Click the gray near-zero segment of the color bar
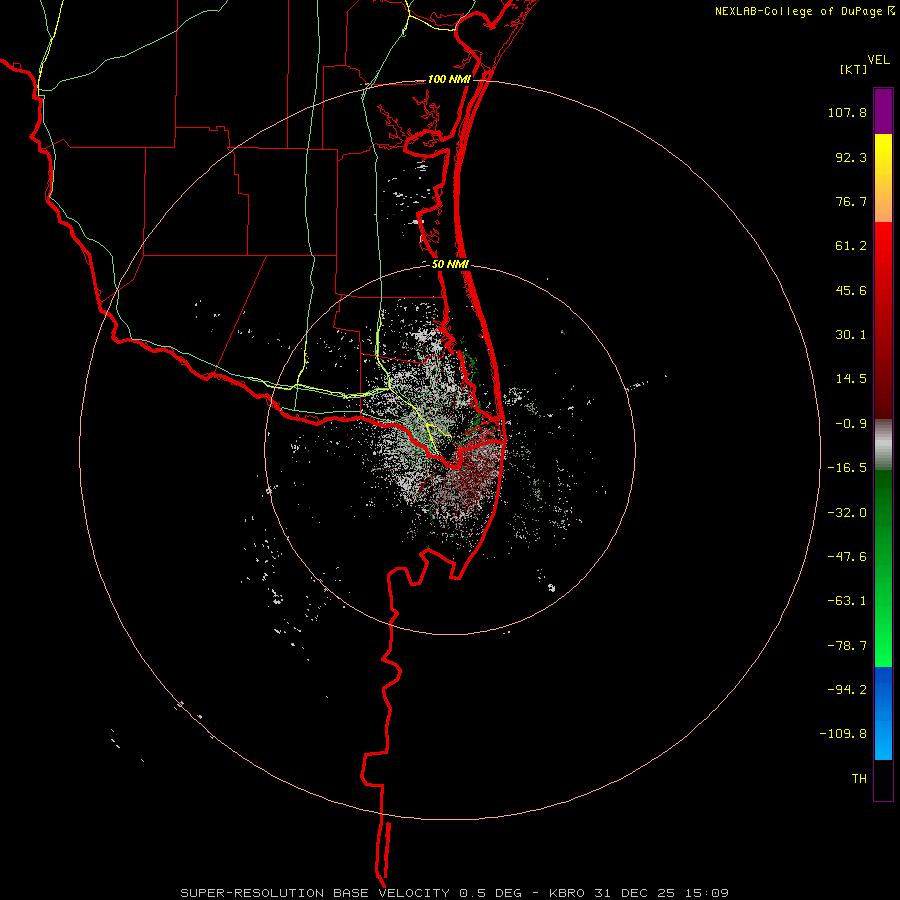The height and width of the screenshot is (900, 900). (x=883, y=445)
